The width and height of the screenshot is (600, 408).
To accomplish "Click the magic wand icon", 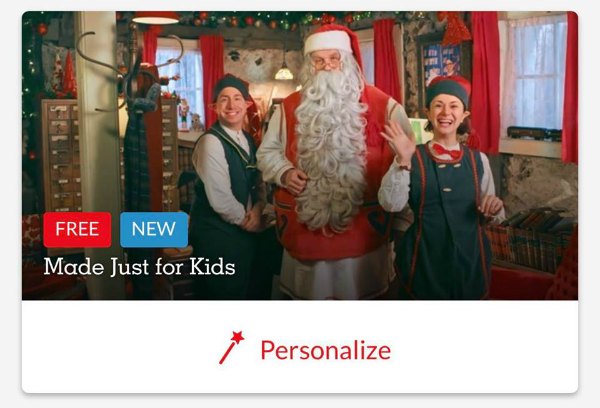I will pyautogui.click(x=232, y=348).
